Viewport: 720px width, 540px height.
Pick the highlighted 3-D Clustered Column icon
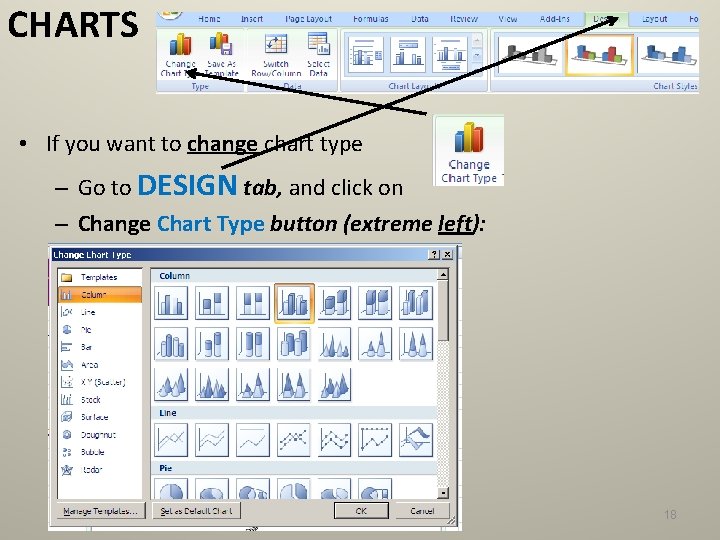pyautogui.click(x=294, y=303)
